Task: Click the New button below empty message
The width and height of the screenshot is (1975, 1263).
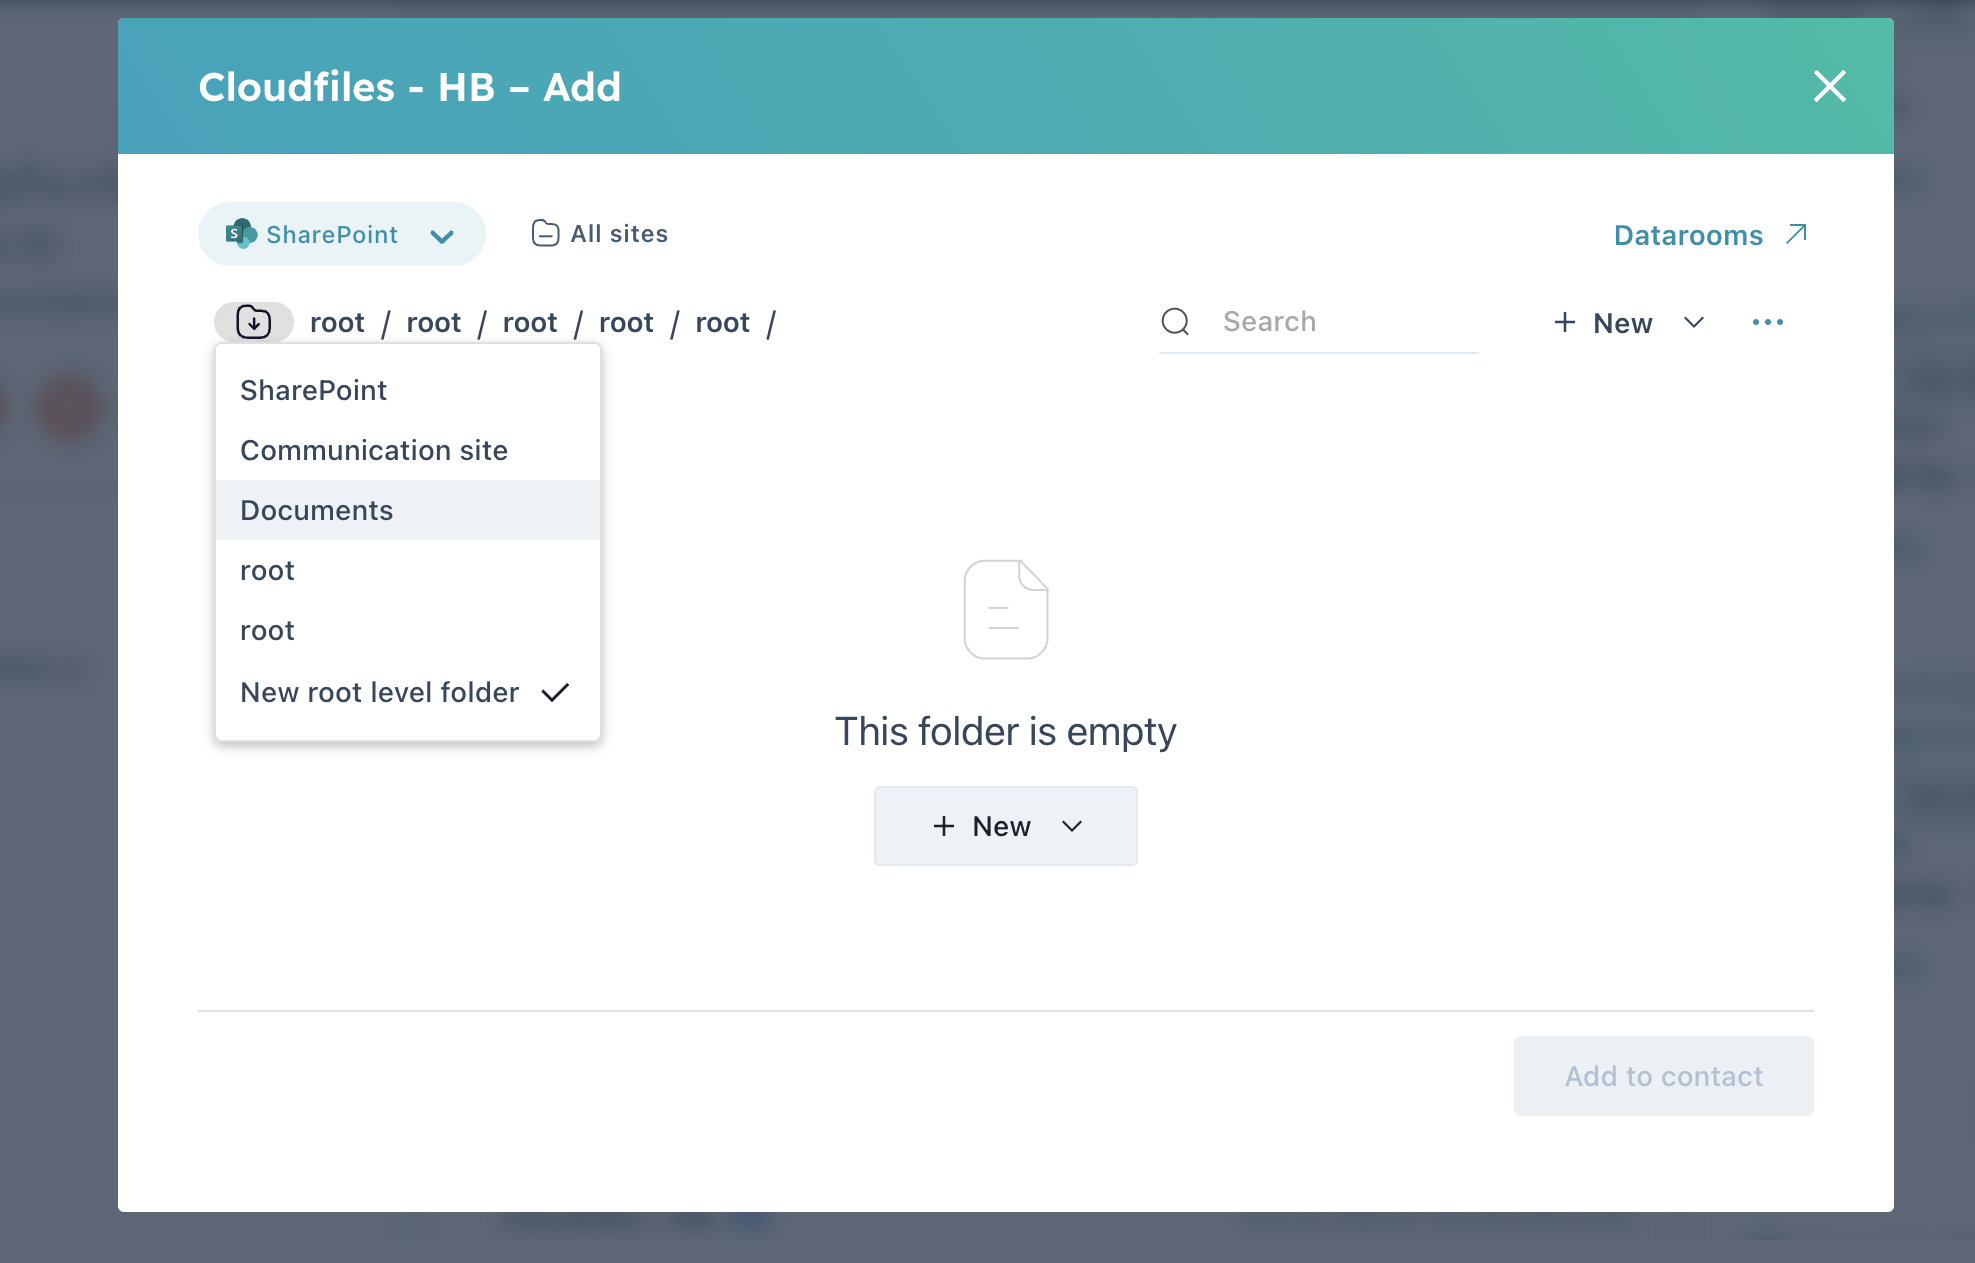Action: (x=1005, y=826)
